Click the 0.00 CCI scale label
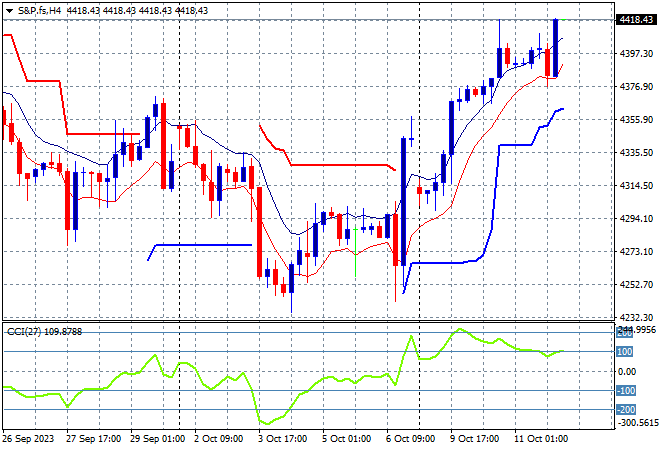Screen dimensions: 660x450 point(627,371)
